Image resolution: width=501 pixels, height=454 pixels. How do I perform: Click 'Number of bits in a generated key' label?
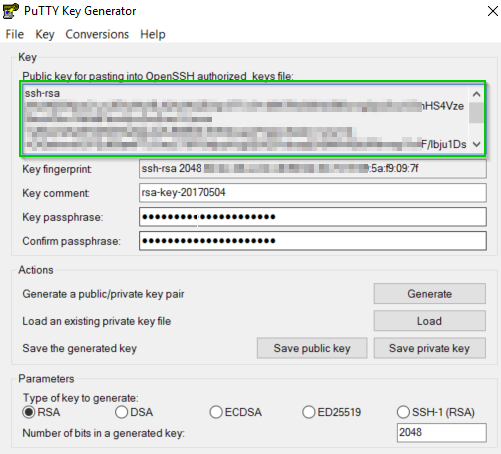tap(104, 433)
